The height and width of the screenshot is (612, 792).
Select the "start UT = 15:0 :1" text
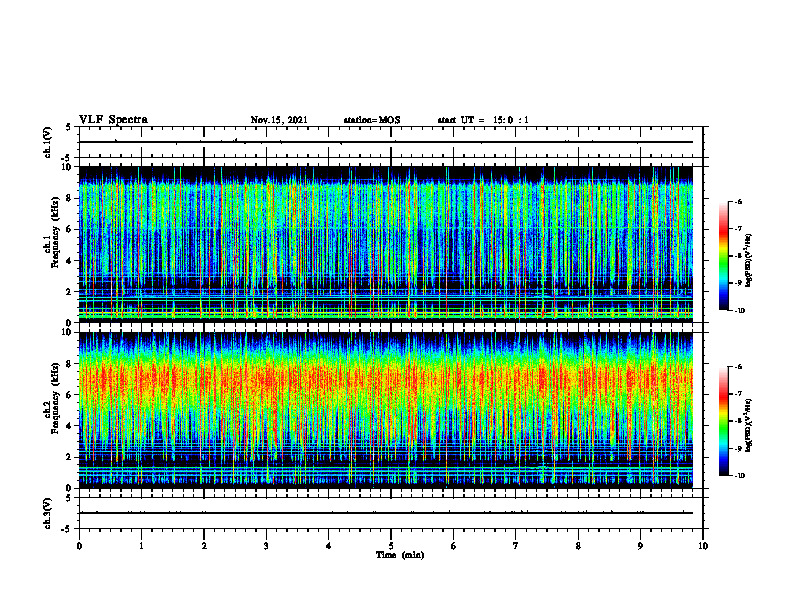483,120
